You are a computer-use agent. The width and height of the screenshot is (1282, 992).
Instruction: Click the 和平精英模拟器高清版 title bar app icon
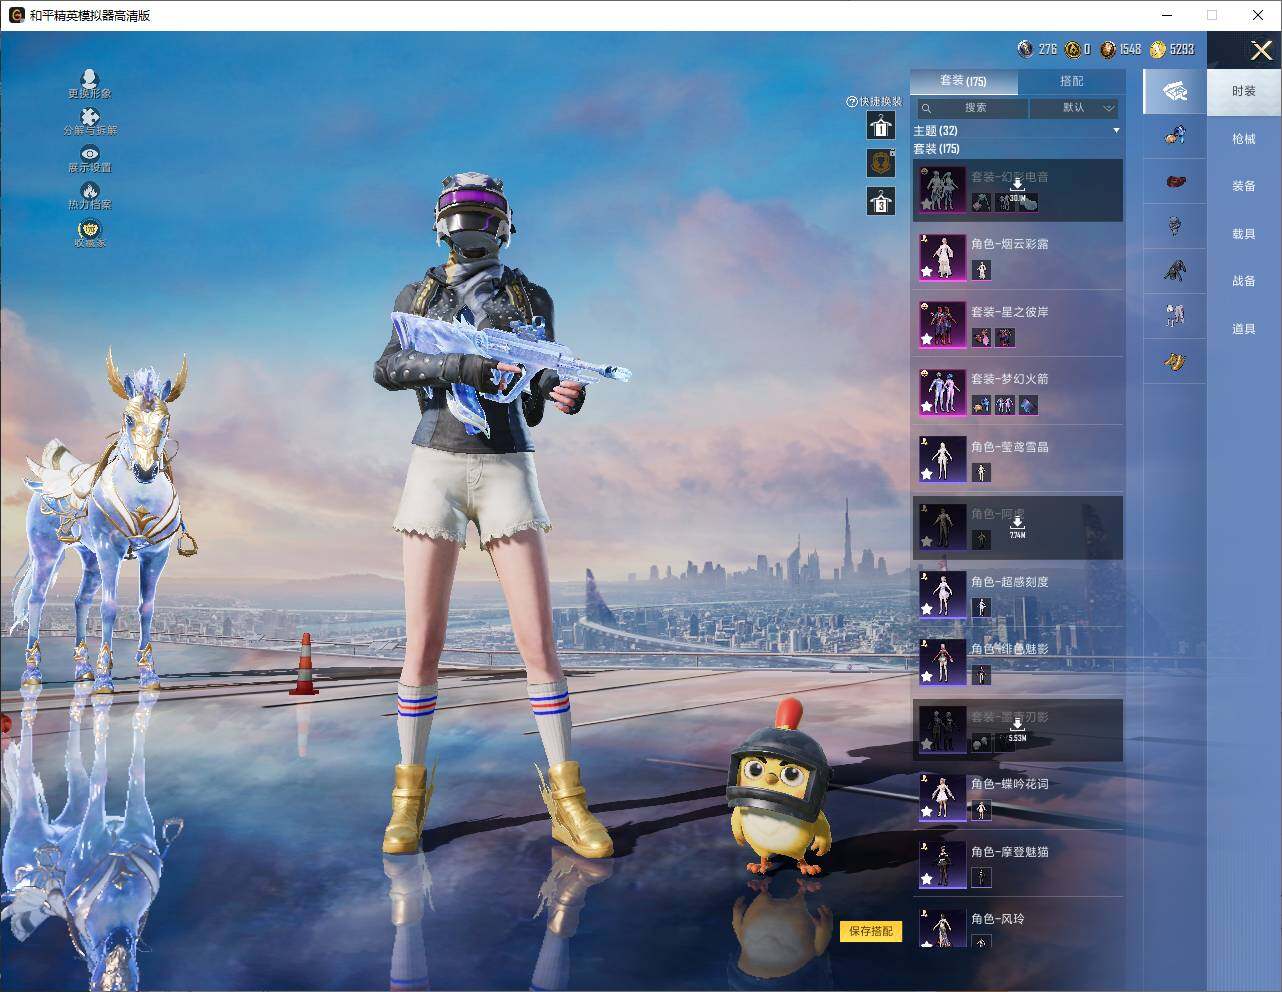[17, 15]
